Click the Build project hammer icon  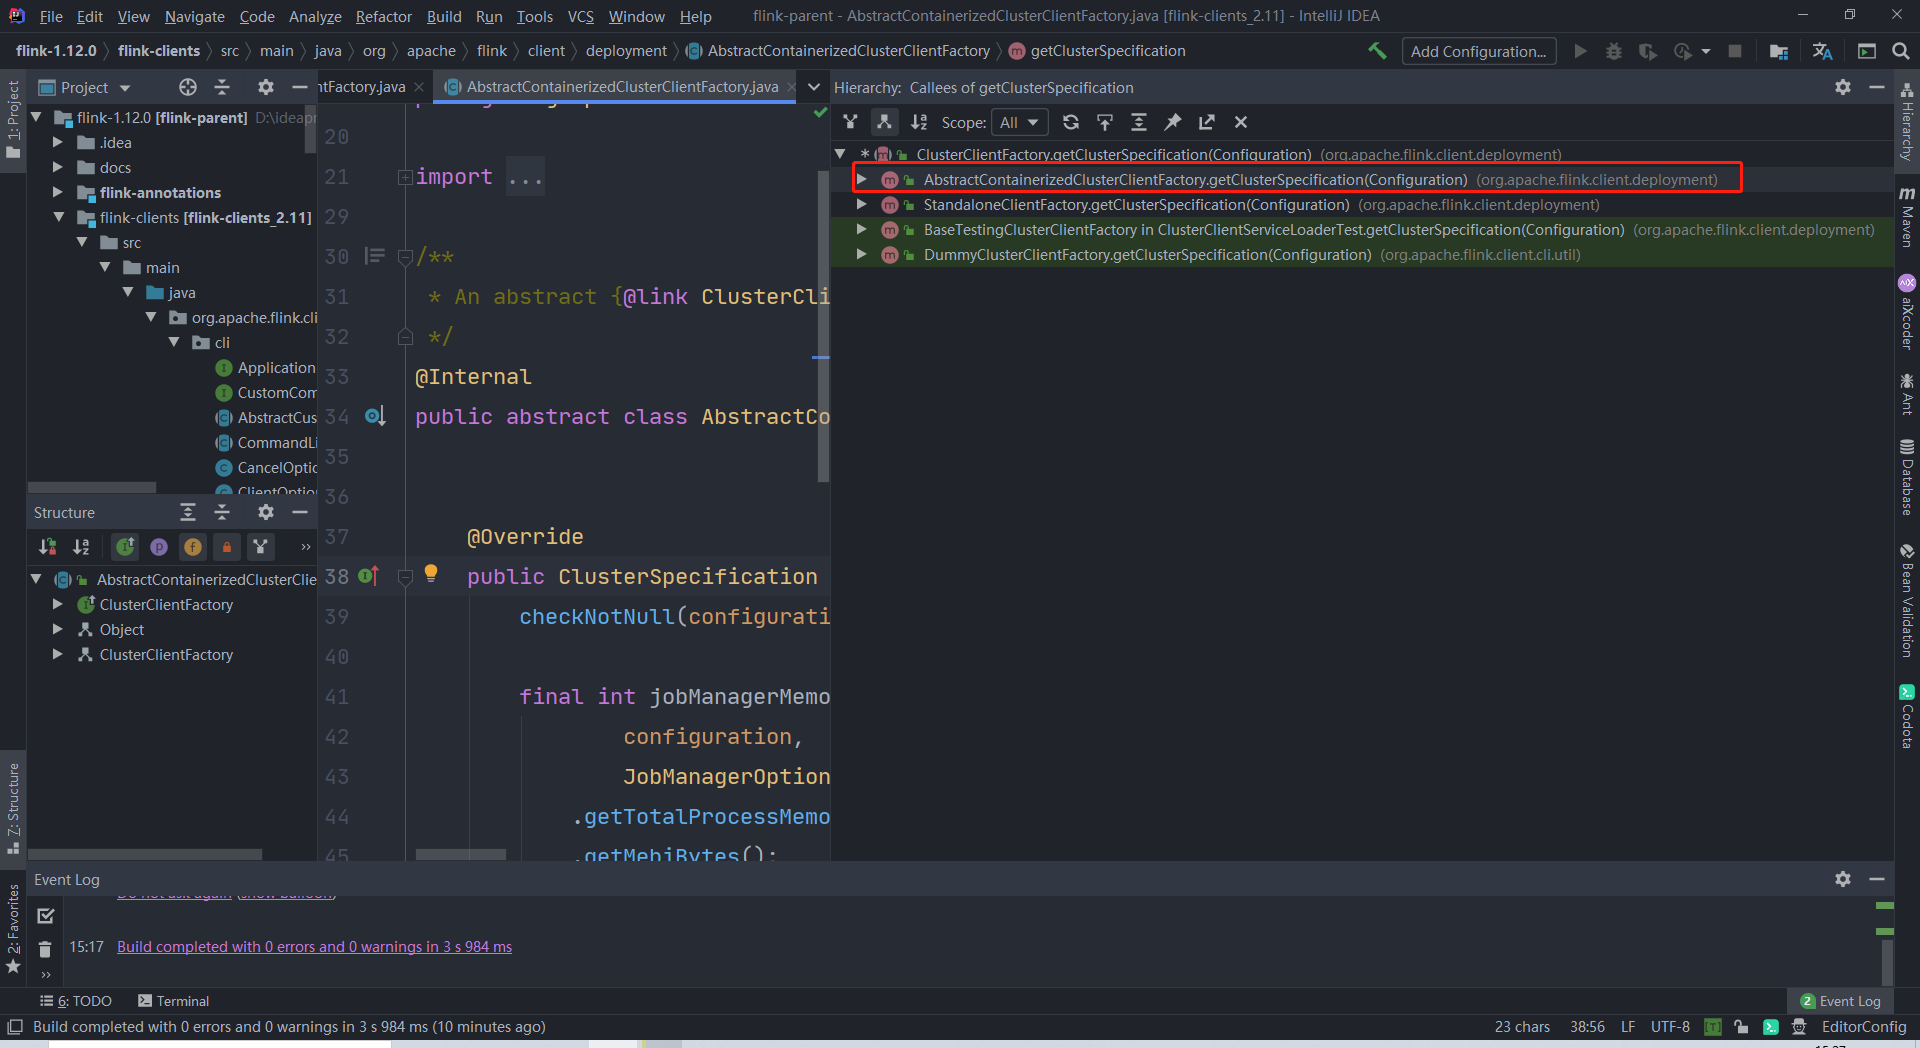point(1377,51)
